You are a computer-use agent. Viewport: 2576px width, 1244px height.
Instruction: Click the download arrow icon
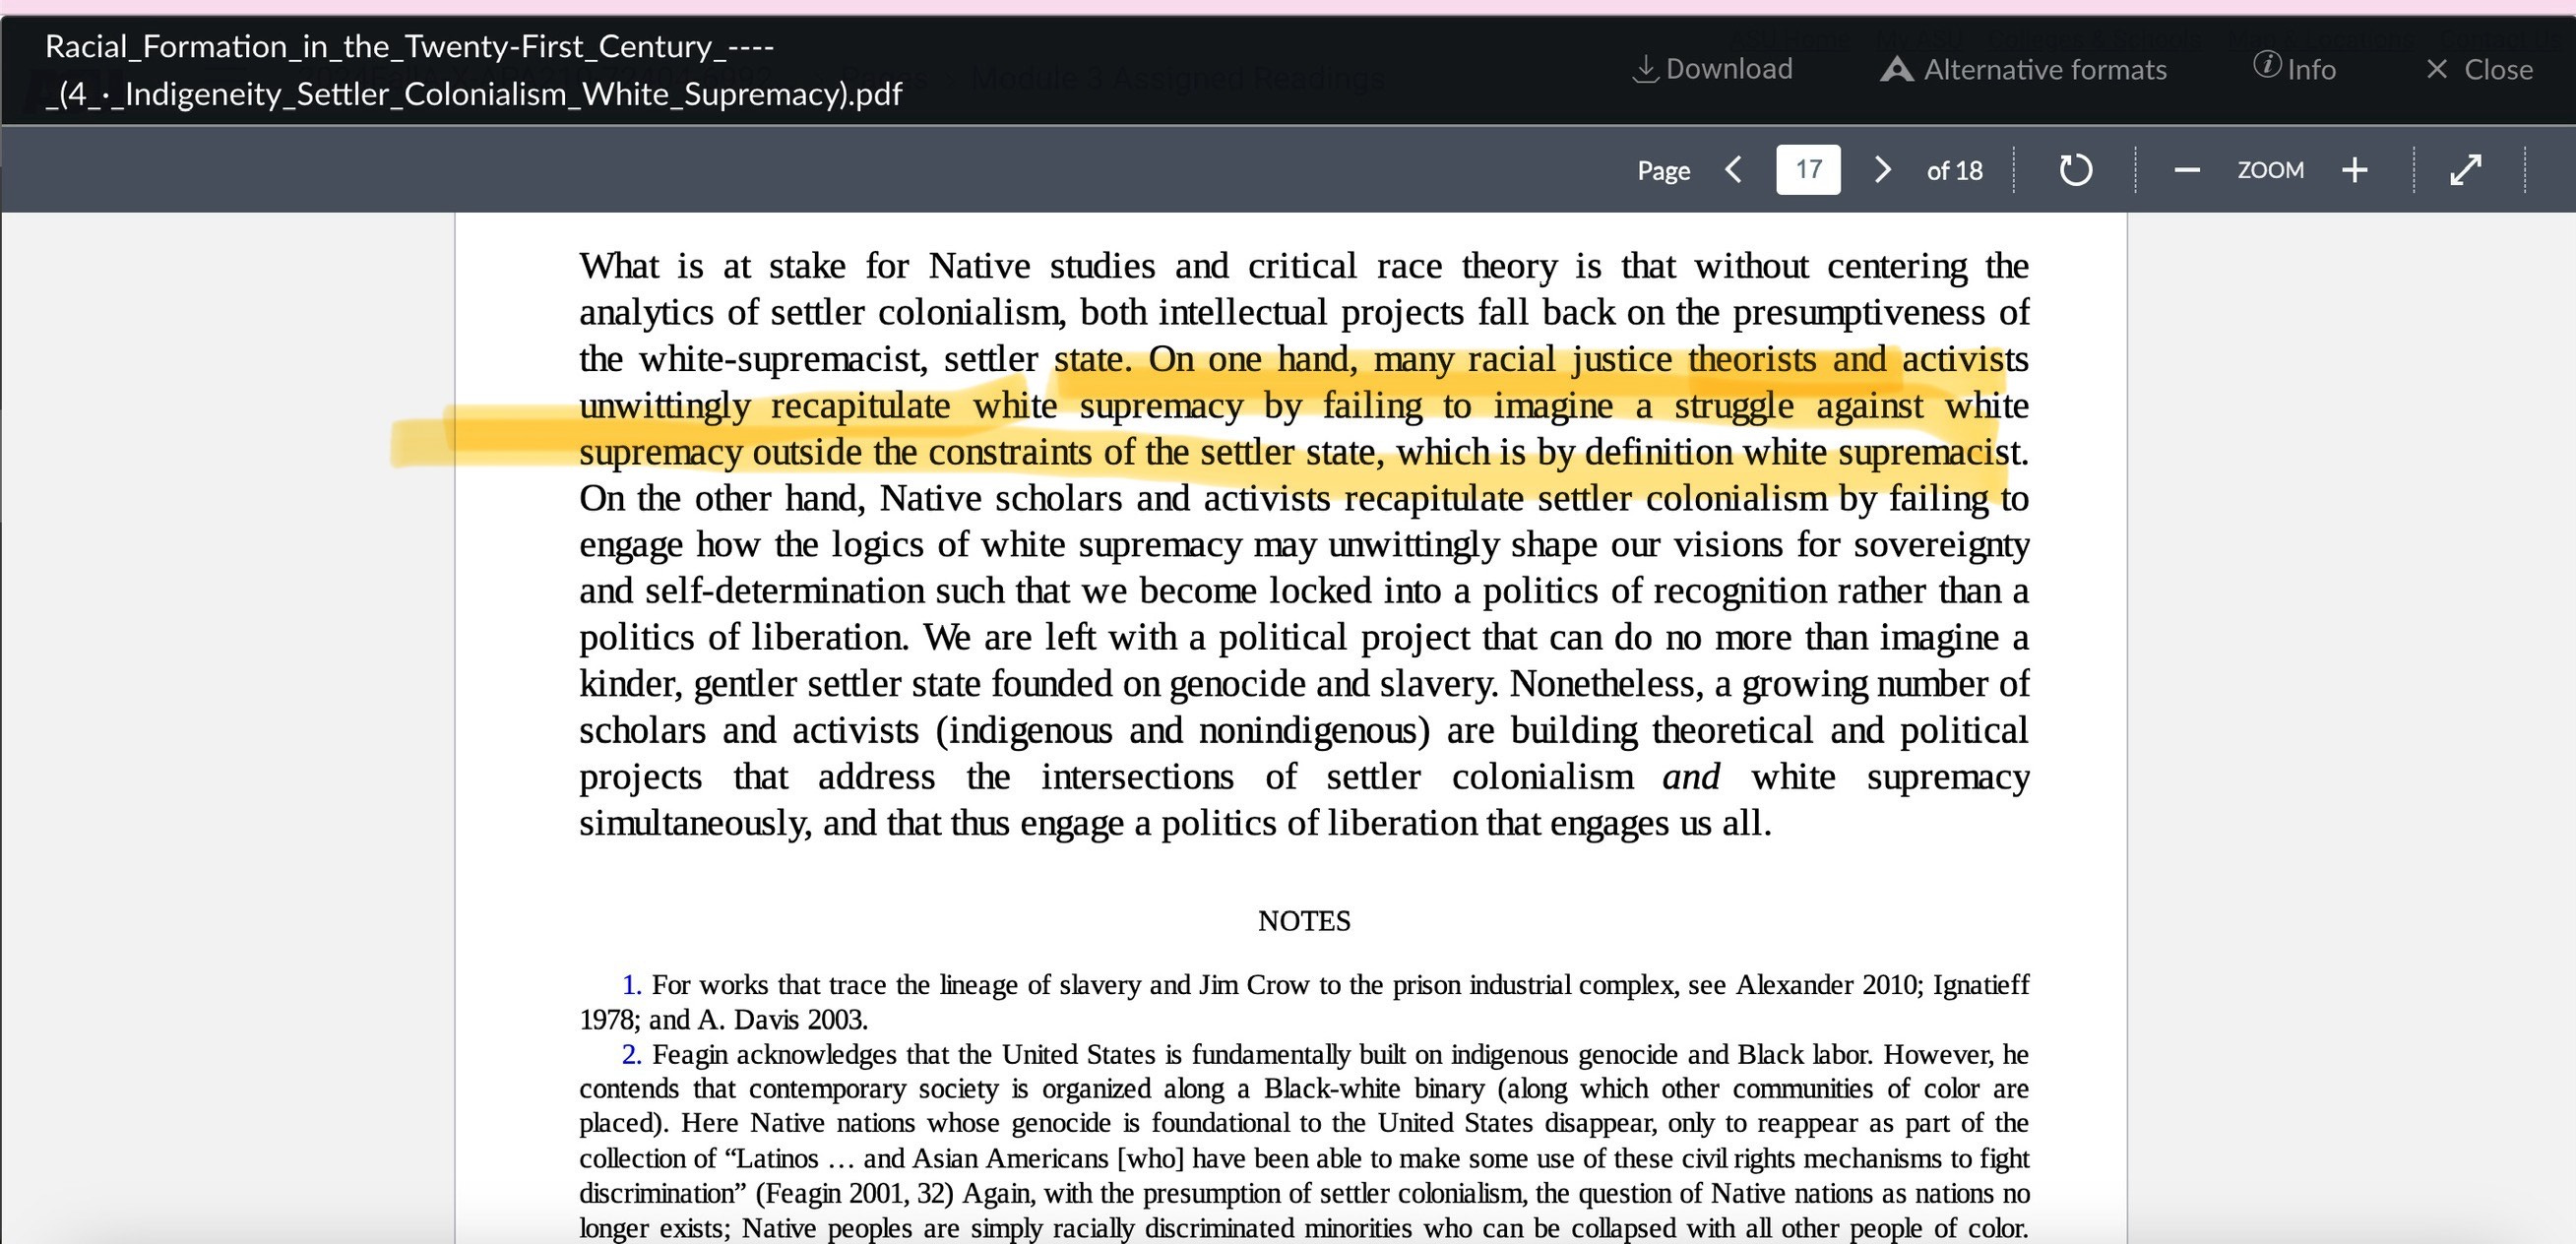[x=1645, y=69]
